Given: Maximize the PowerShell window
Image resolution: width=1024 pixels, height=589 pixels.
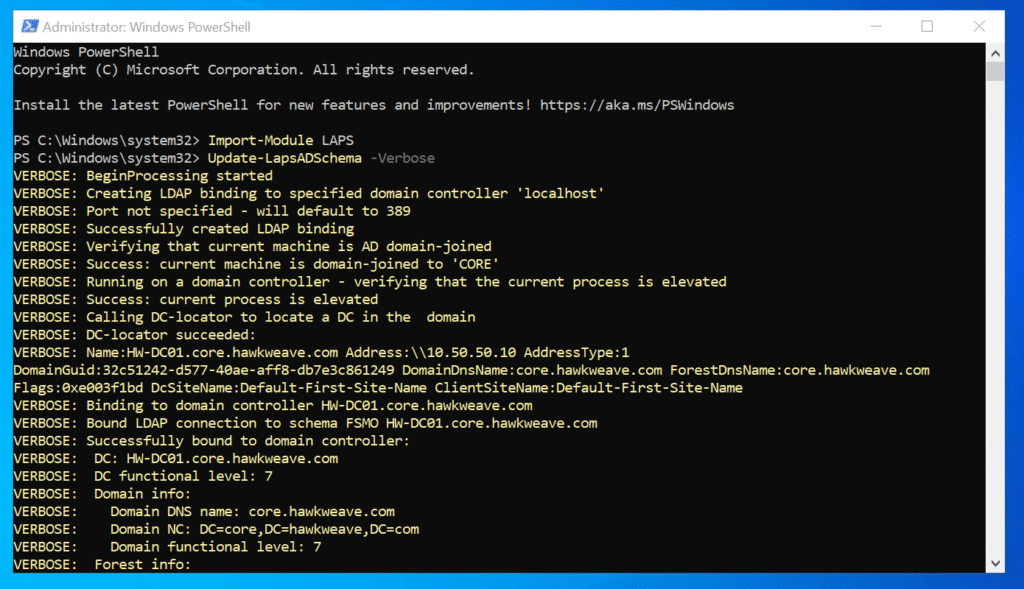Looking at the screenshot, I should coord(927,26).
